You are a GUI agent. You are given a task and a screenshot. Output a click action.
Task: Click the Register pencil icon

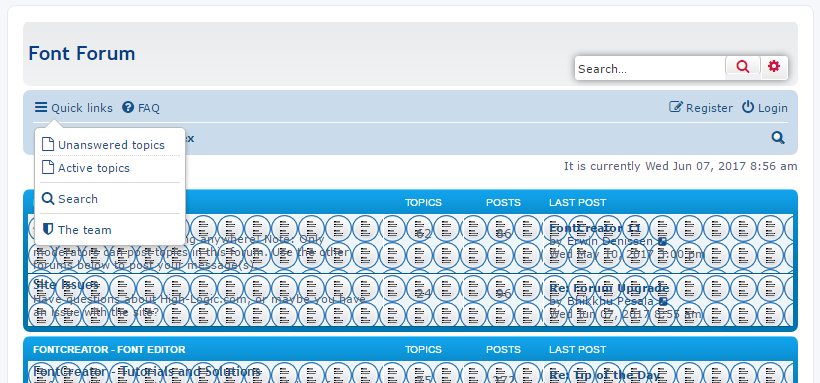coord(676,107)
